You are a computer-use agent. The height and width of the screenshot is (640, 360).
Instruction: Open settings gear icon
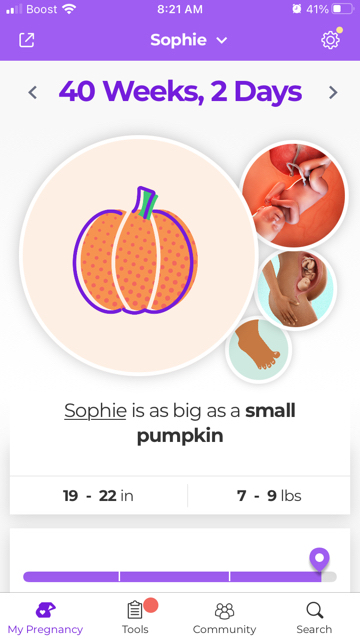click(330, 40)
